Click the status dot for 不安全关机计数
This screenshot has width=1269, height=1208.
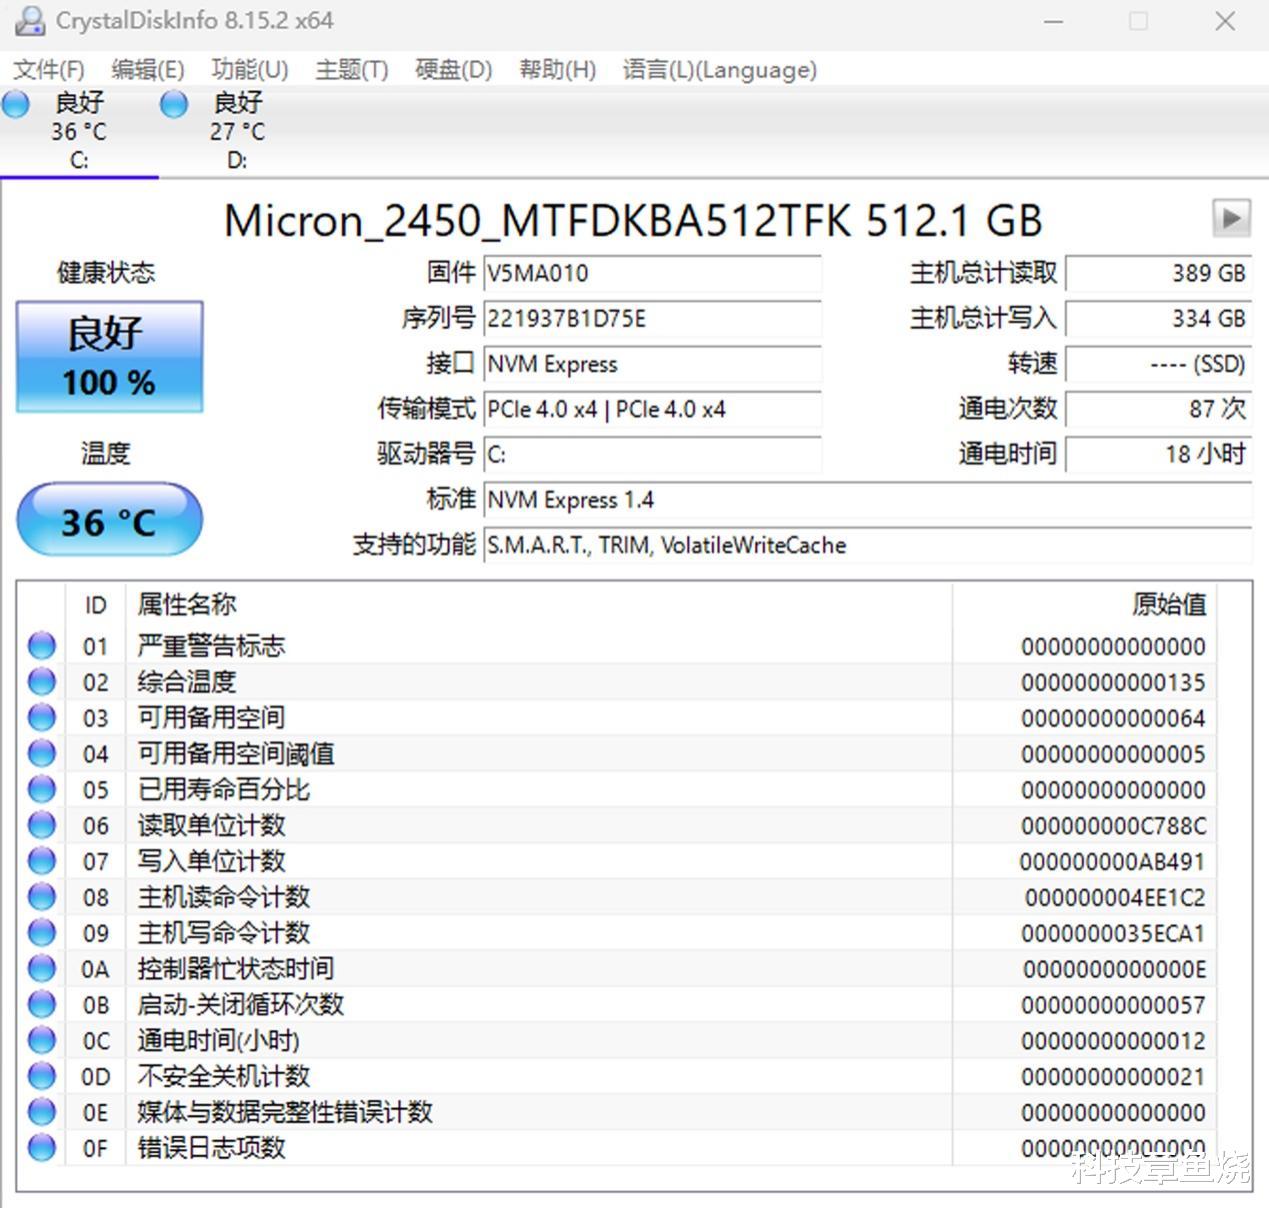[41, 1076]
